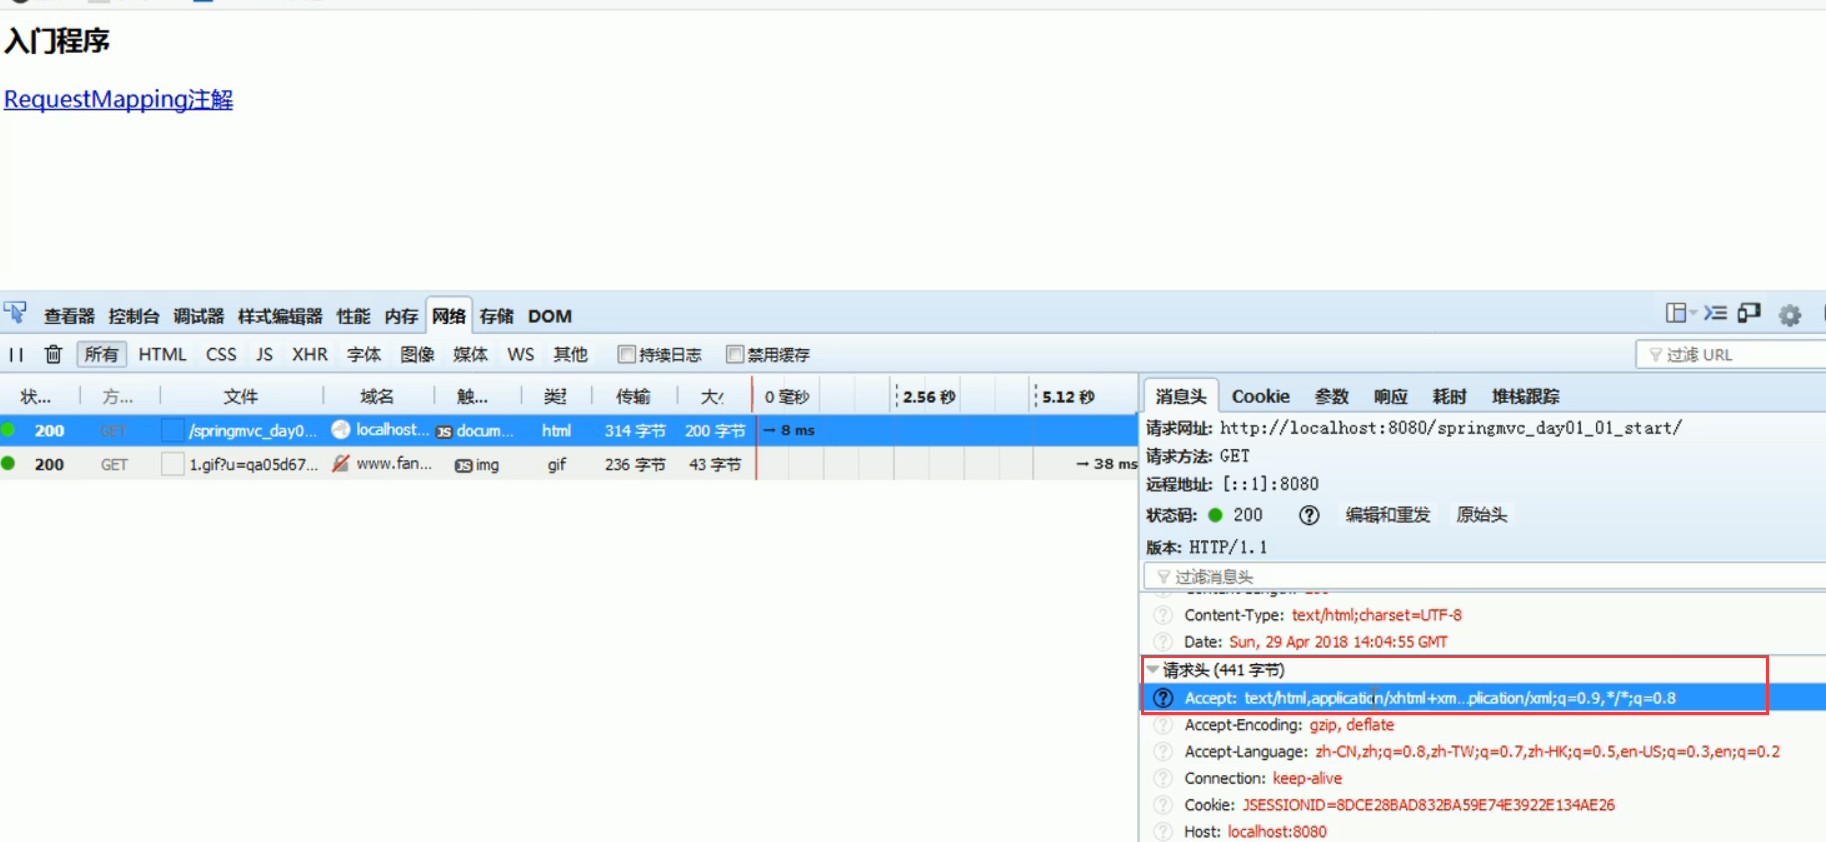Filter requests by CSS

[221, 354]
